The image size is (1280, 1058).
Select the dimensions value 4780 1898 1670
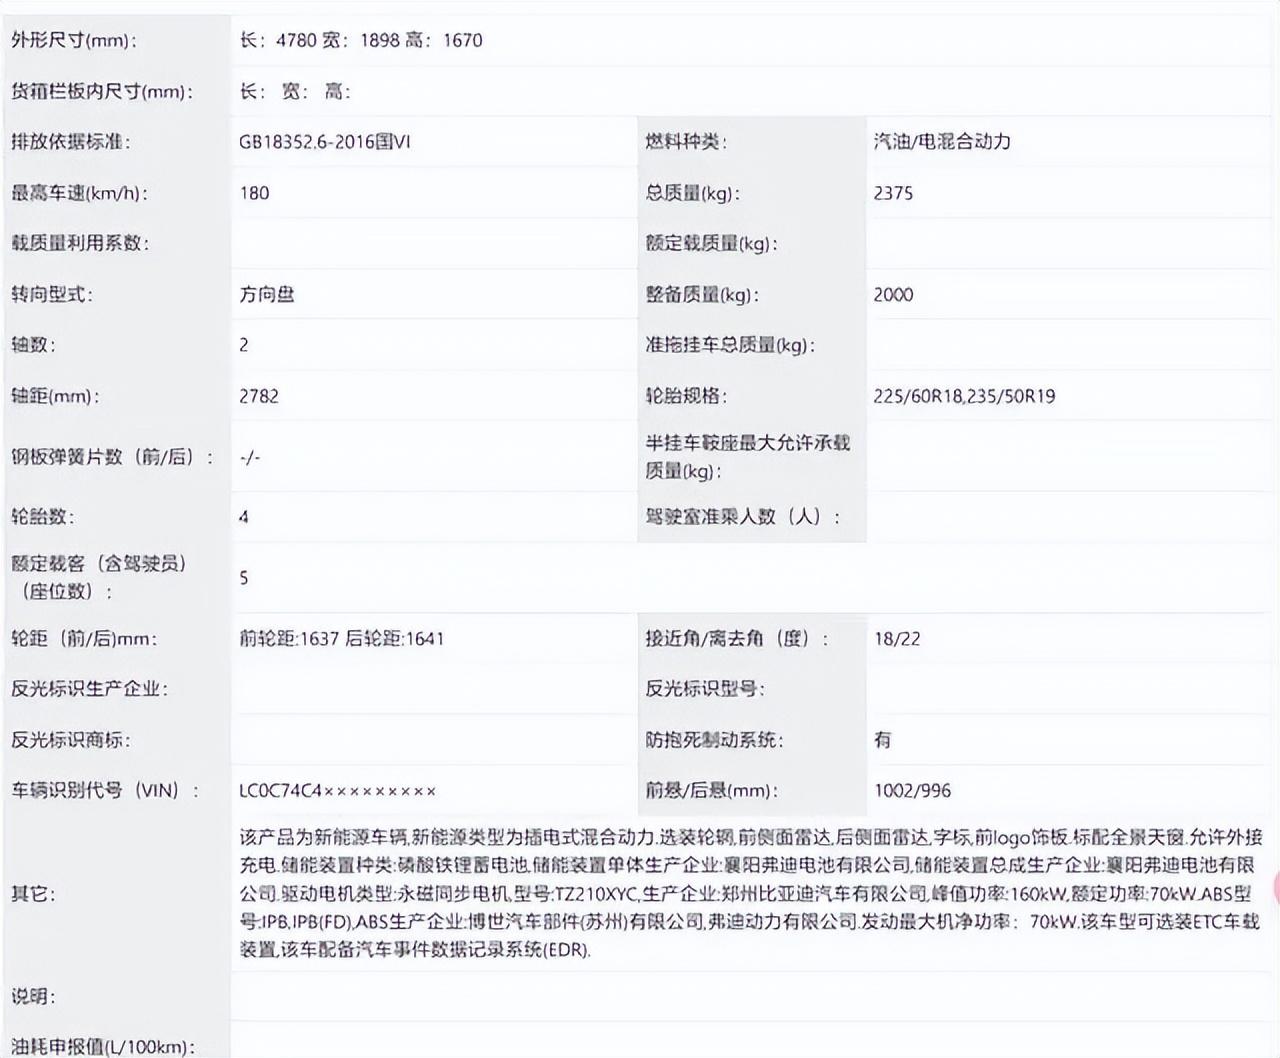(x=361, y=41)
